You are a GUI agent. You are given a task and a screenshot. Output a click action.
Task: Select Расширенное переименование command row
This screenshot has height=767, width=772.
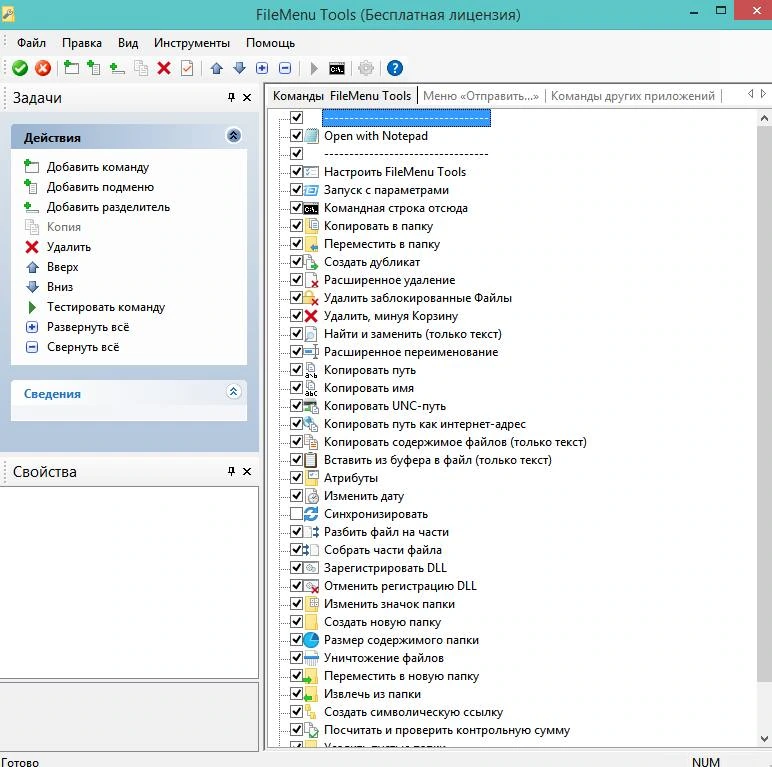411,352
